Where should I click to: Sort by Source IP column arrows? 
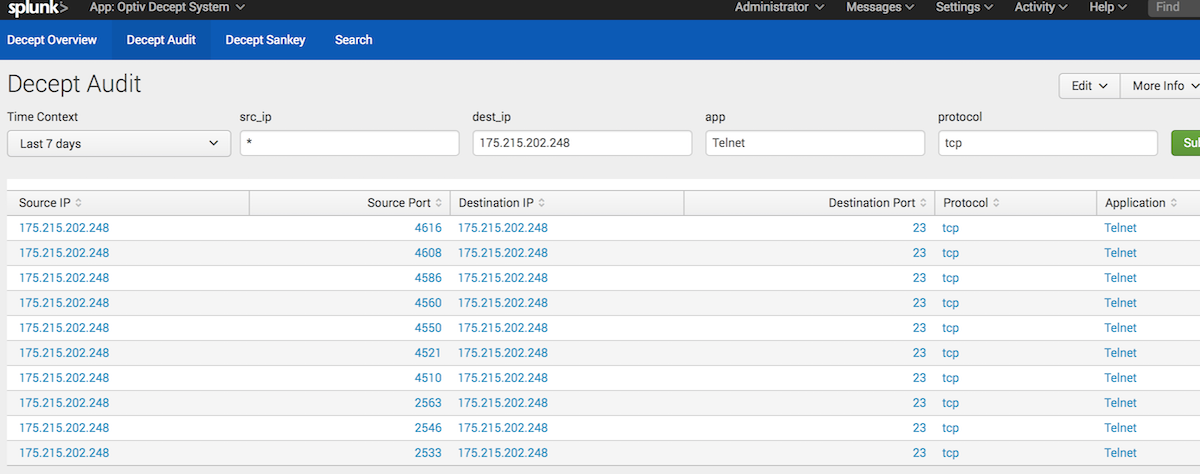pyautogui.click(x=78, y=203)
